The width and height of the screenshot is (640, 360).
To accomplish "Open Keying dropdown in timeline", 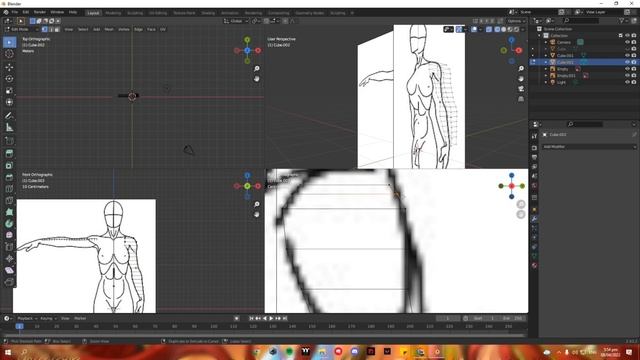I will coord(48,318).
